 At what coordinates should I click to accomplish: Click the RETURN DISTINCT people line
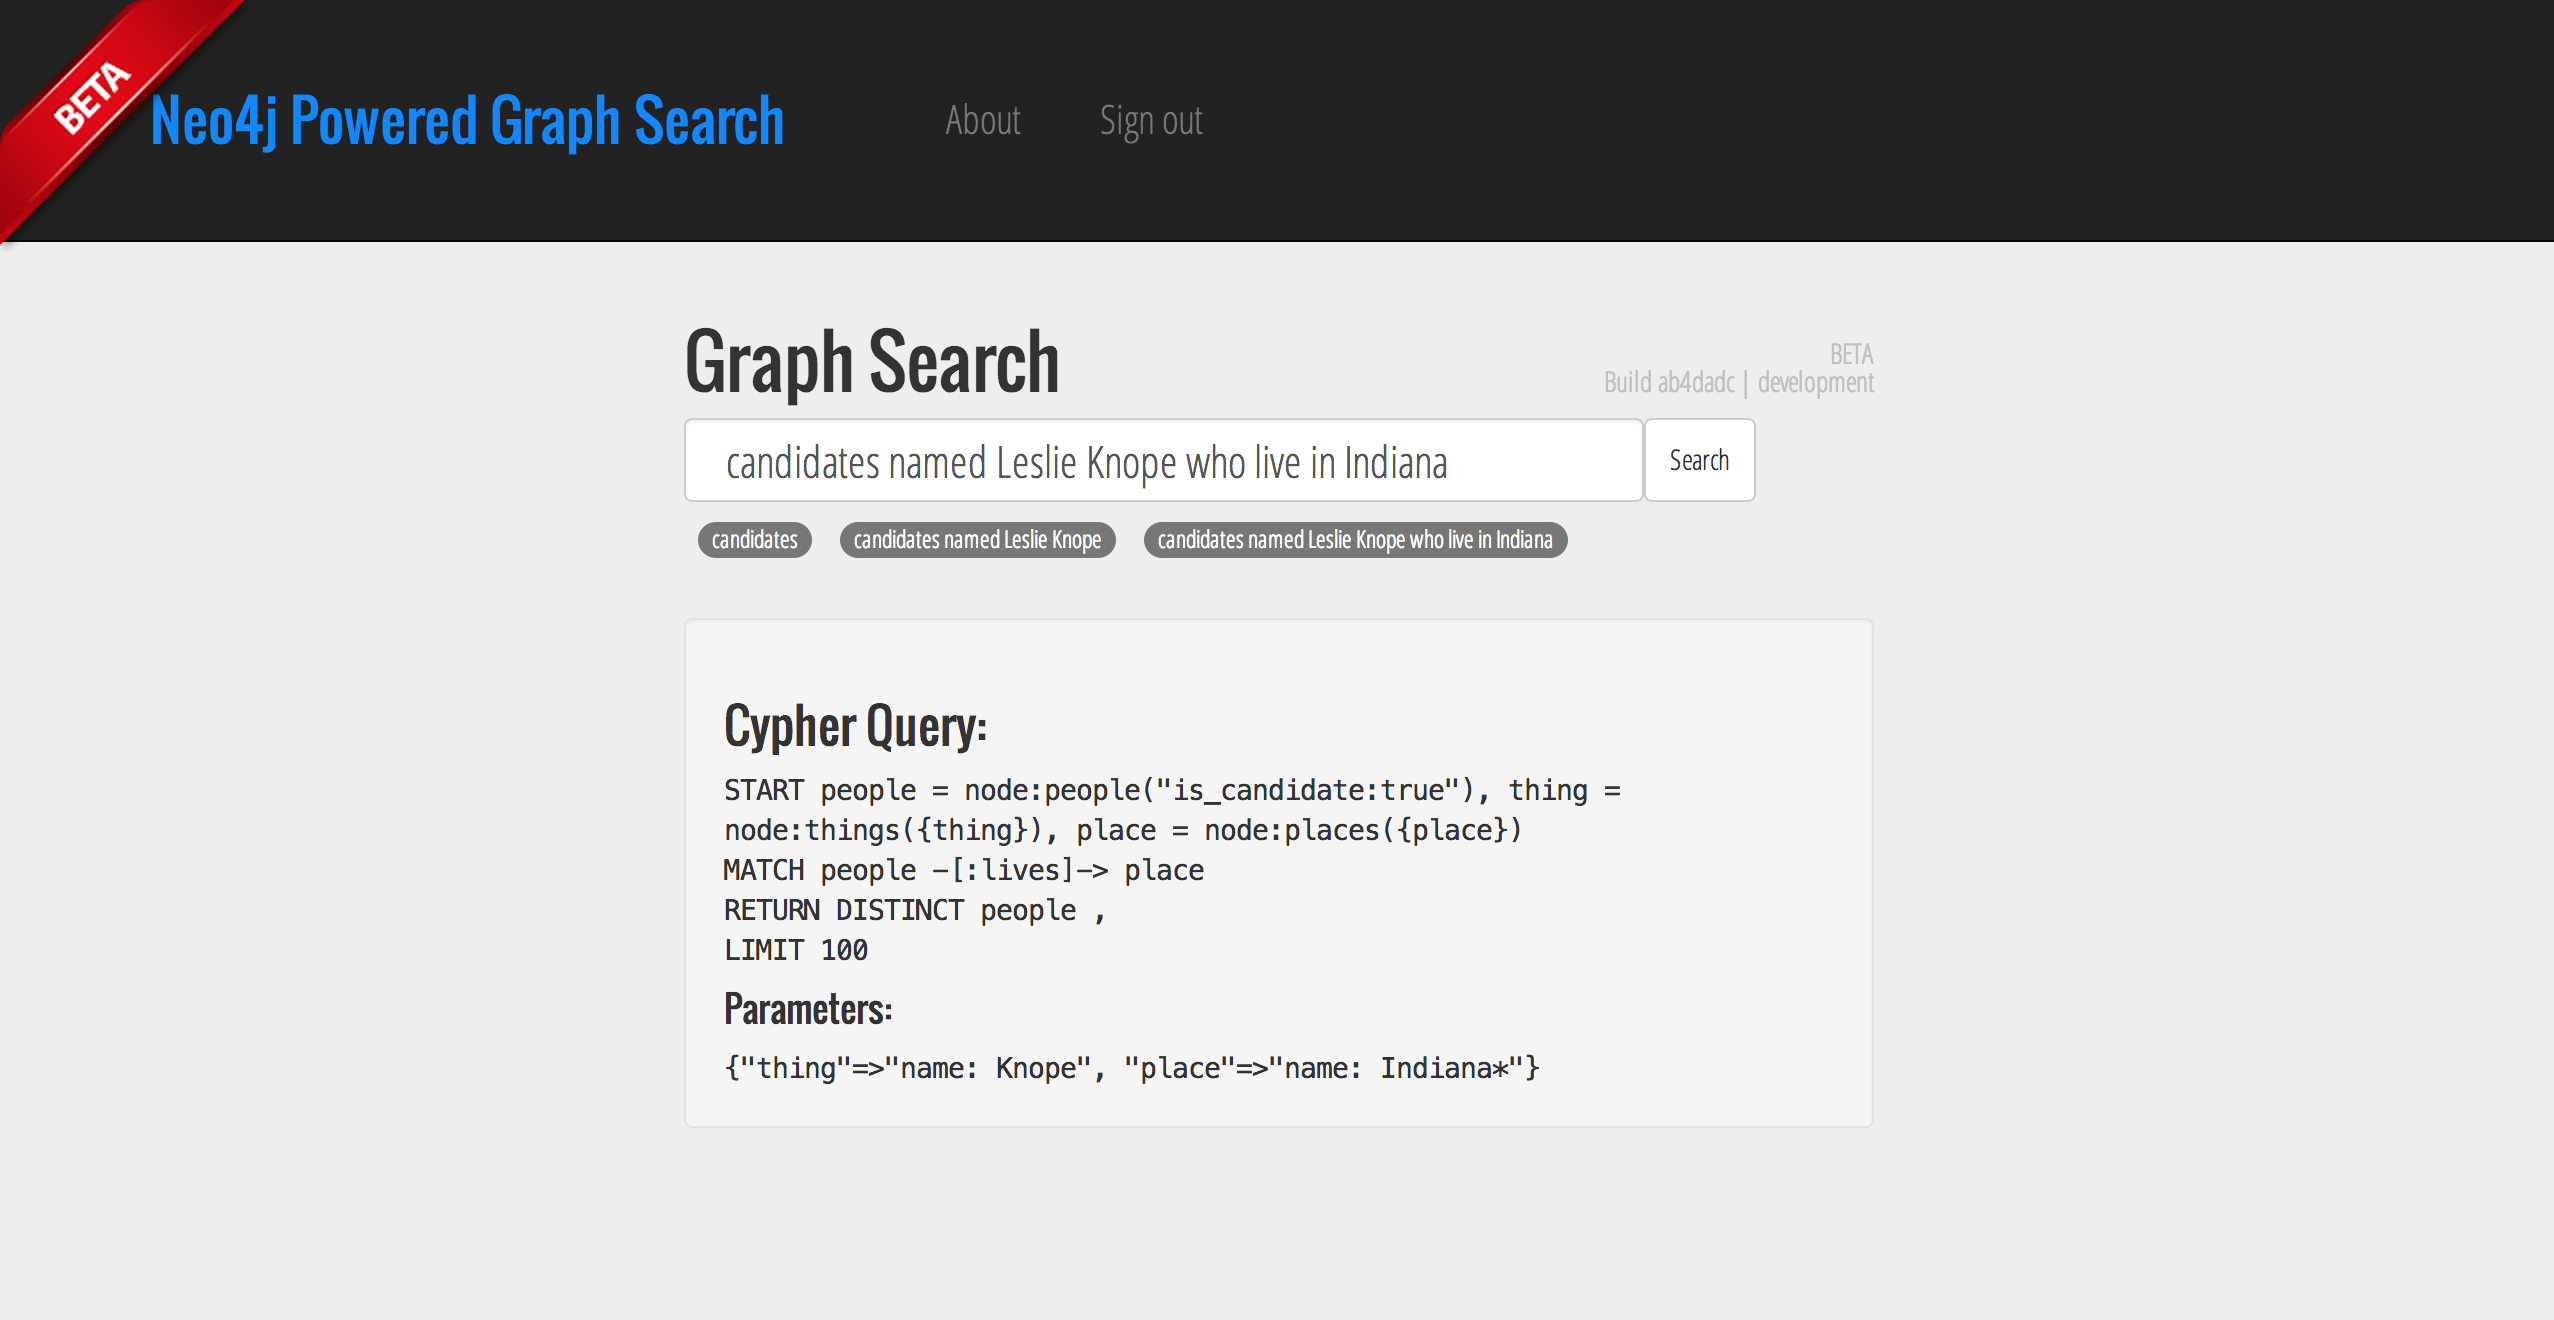(913, 911)
